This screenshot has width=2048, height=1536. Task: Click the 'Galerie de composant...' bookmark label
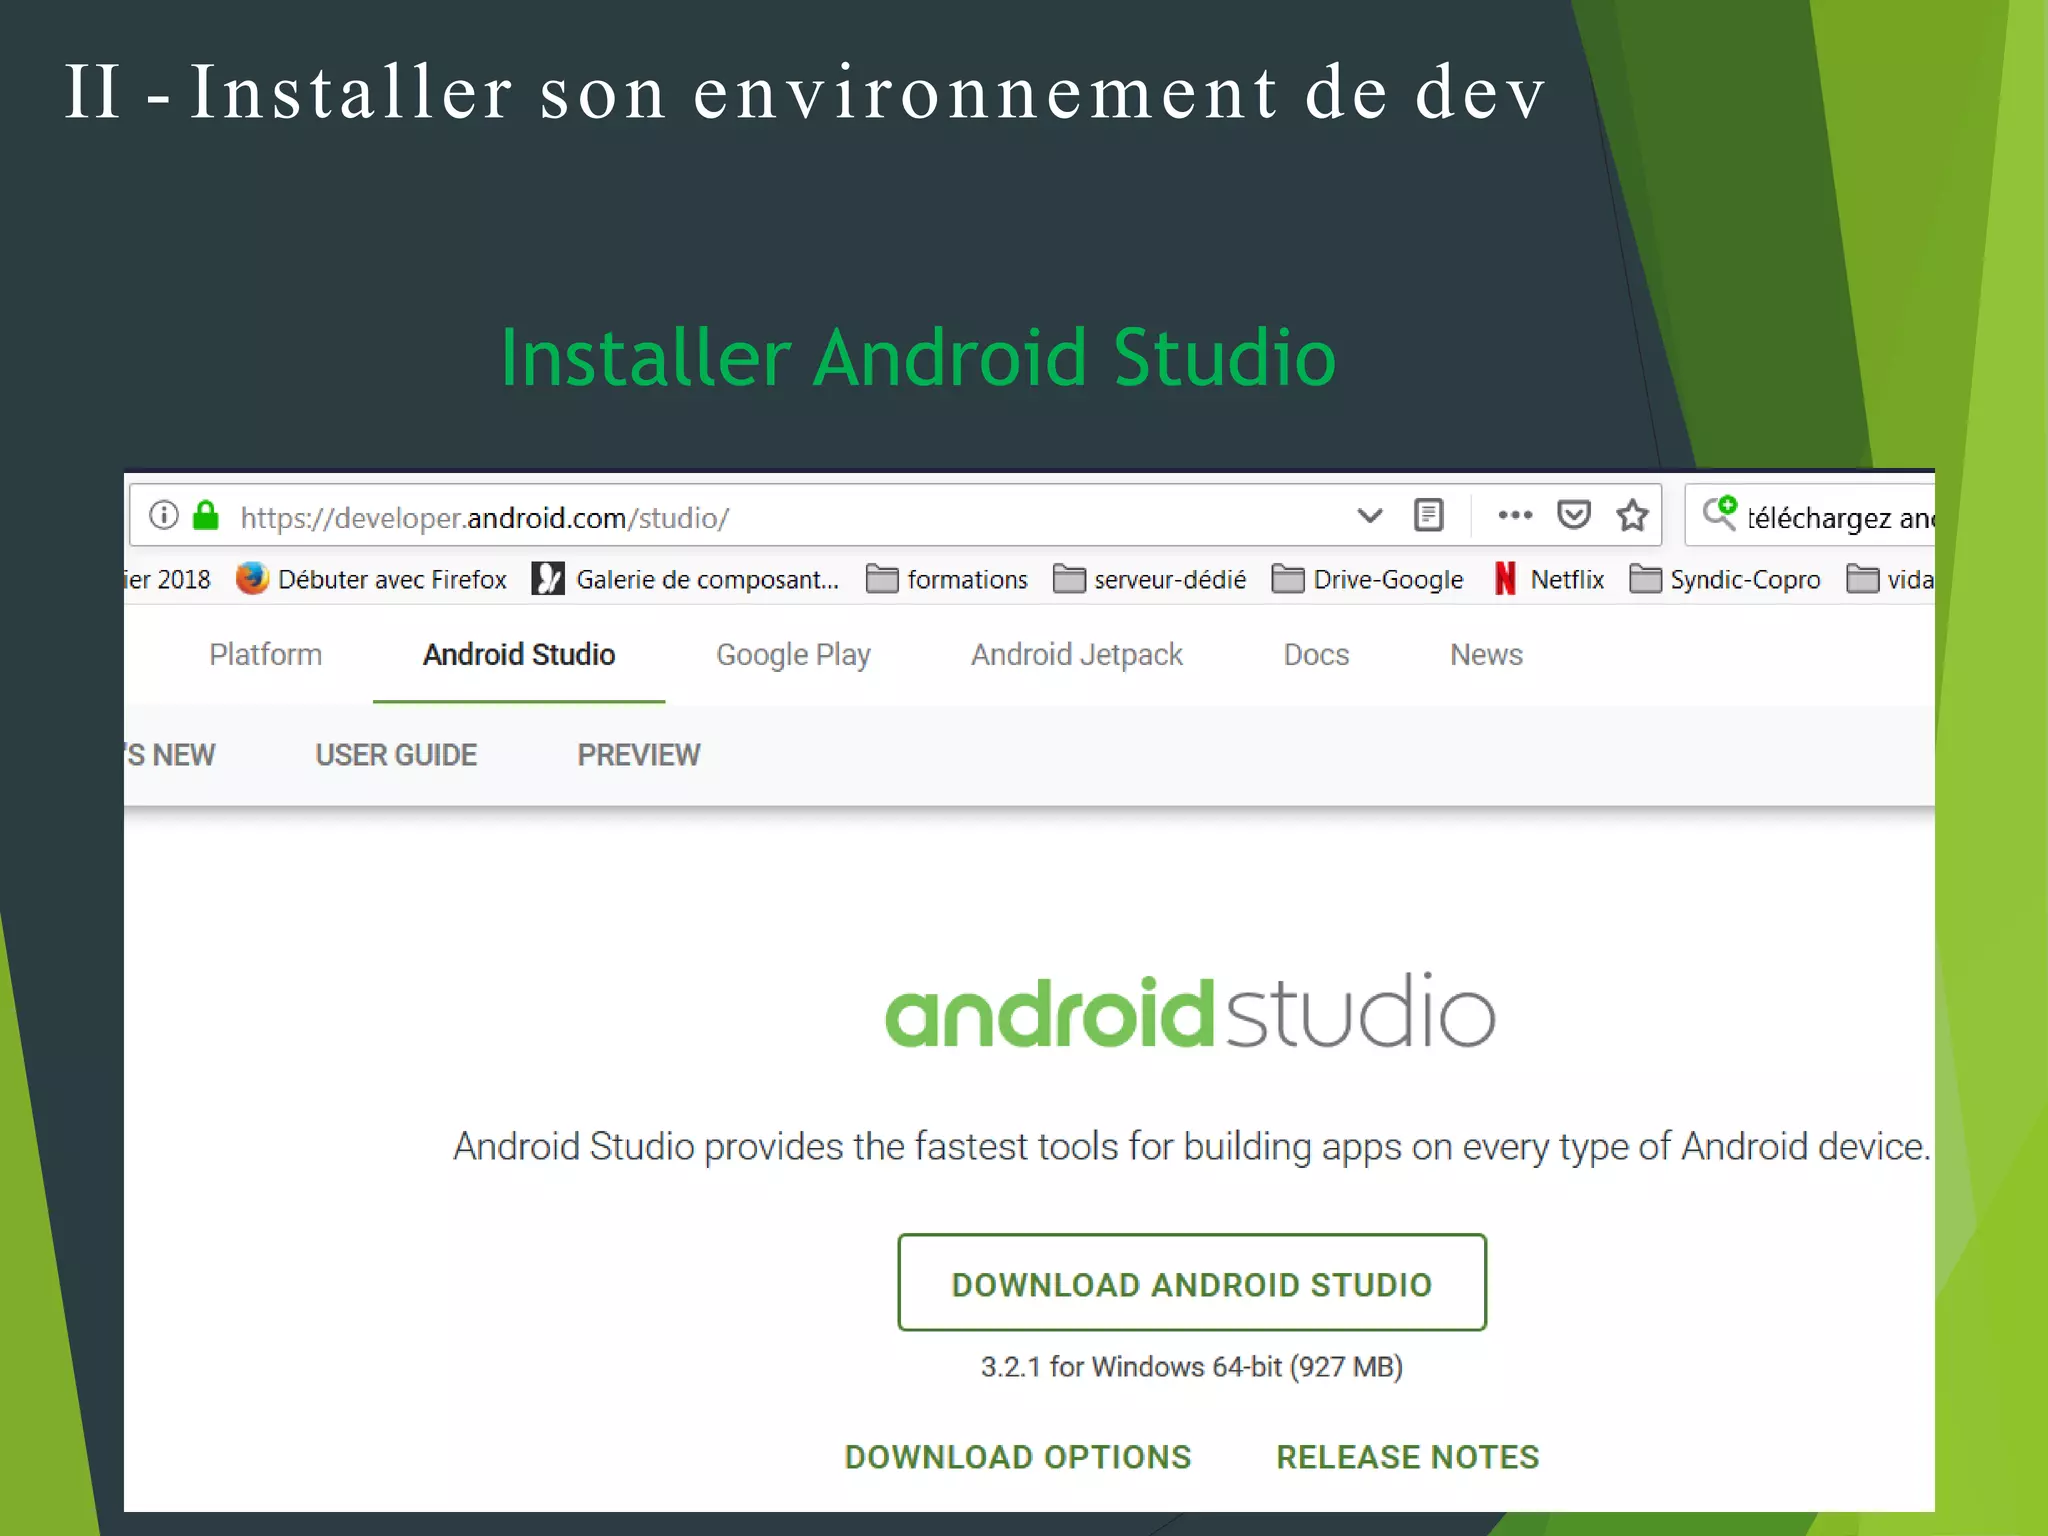coord(707,580)
